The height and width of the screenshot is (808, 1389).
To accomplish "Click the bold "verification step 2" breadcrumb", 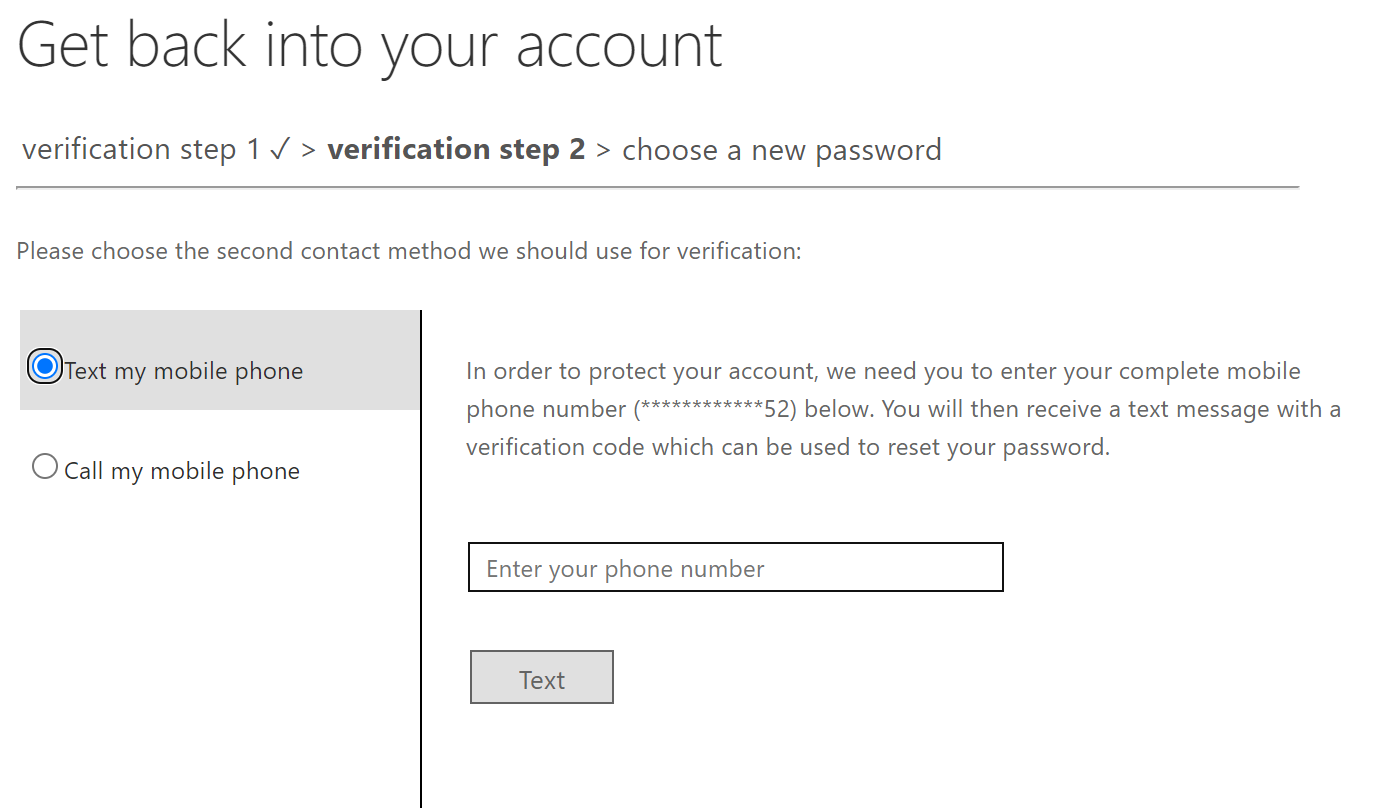I will click(456, 150).
